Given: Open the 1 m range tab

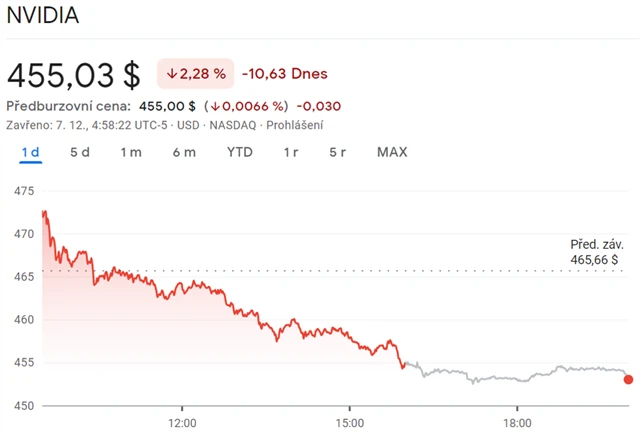Looking at the screenshot, I should (130, 152).
